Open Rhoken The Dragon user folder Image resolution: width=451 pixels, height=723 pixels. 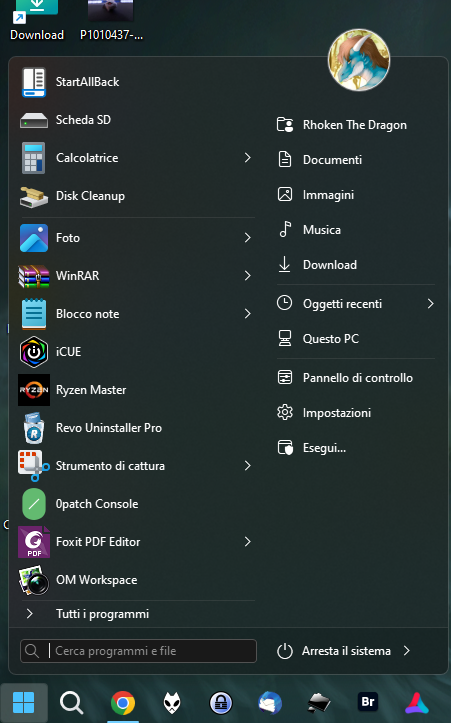click(355, 125)
